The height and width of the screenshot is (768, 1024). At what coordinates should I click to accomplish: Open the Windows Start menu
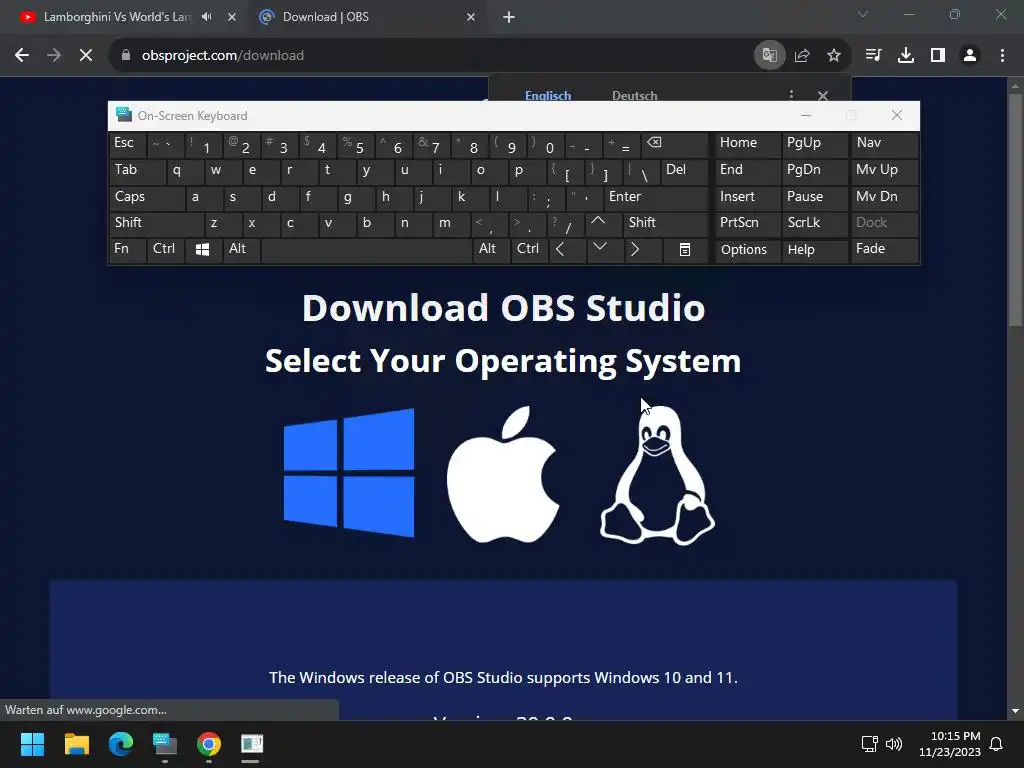[x=32, y=744]
